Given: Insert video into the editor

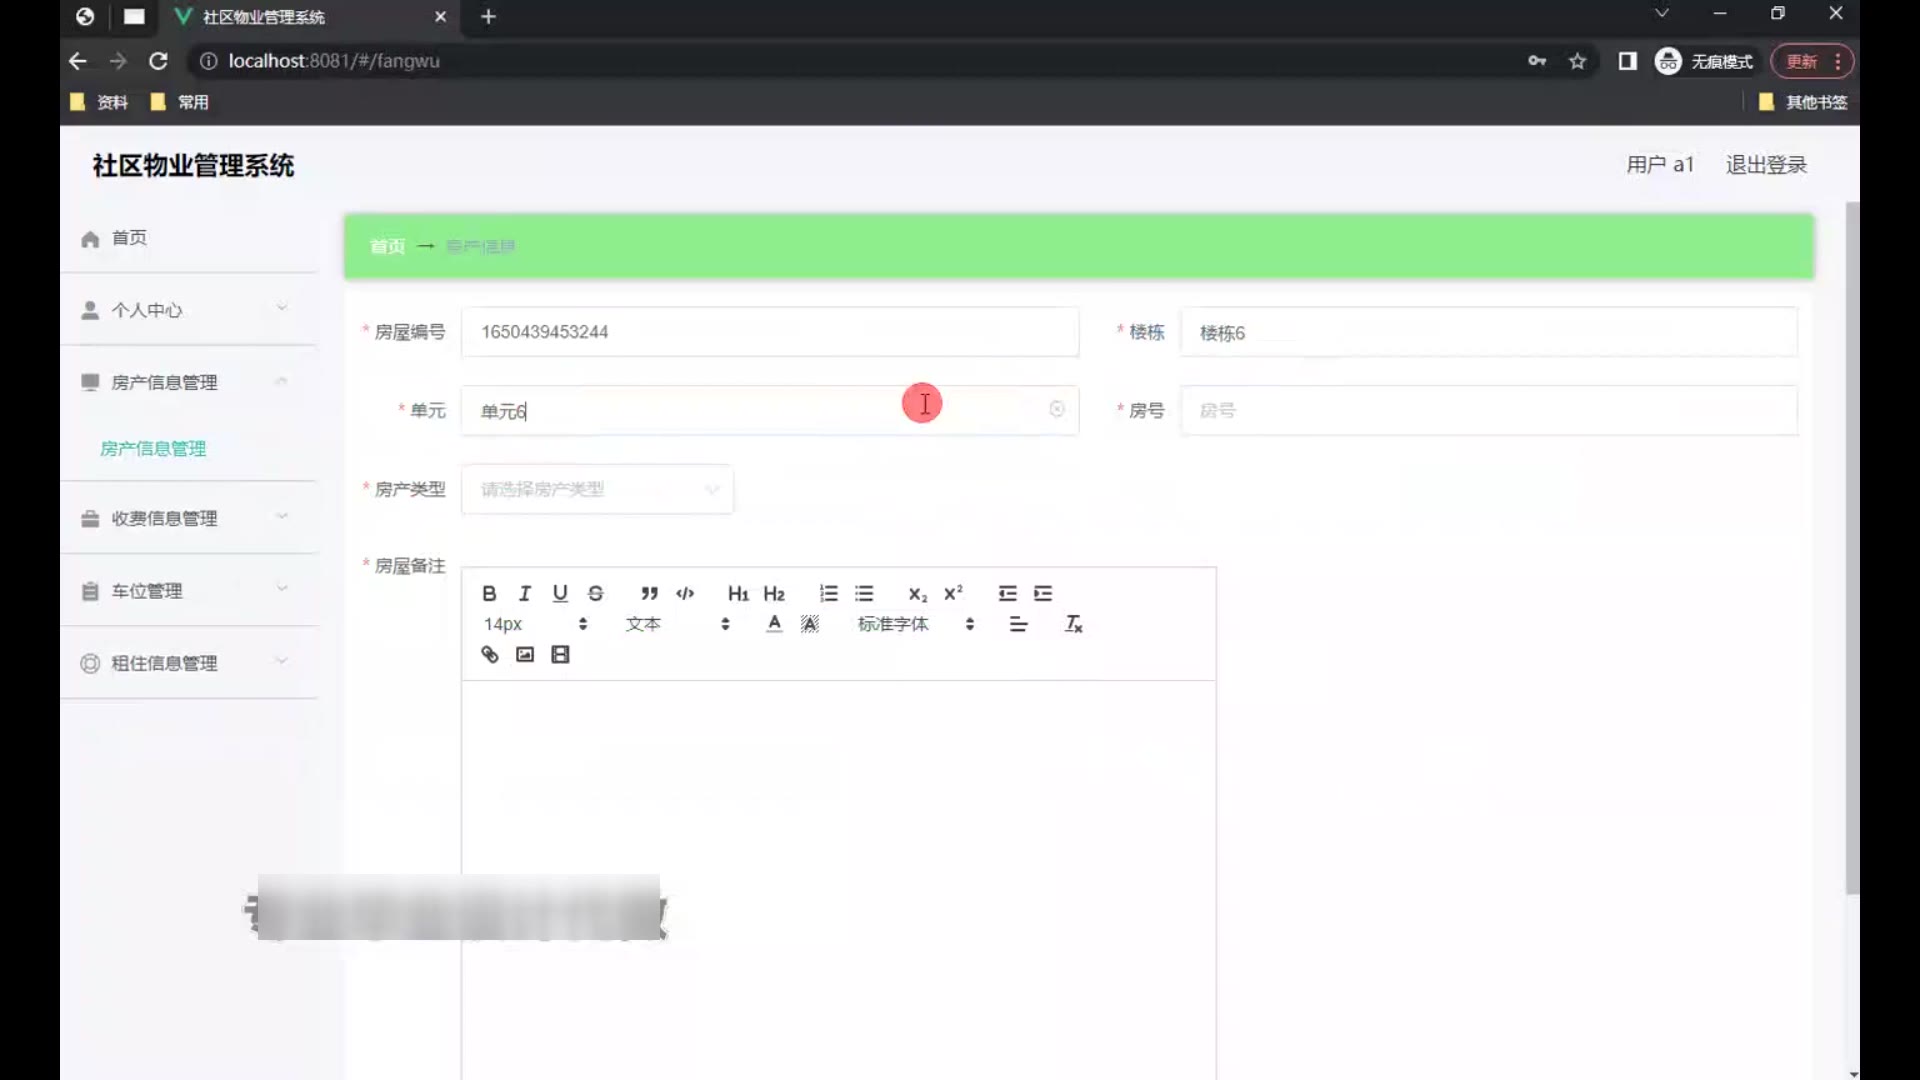Looking at the screenshot, I should [560, 654].
